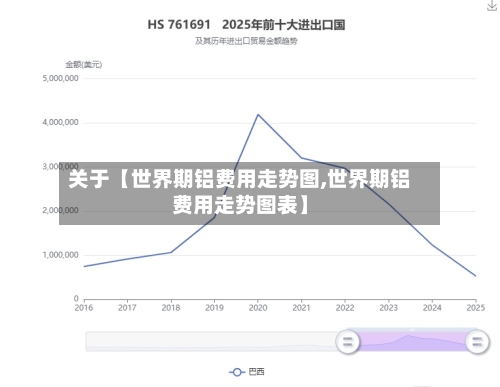Grab the right handle of the range slider

coord(477,342)
